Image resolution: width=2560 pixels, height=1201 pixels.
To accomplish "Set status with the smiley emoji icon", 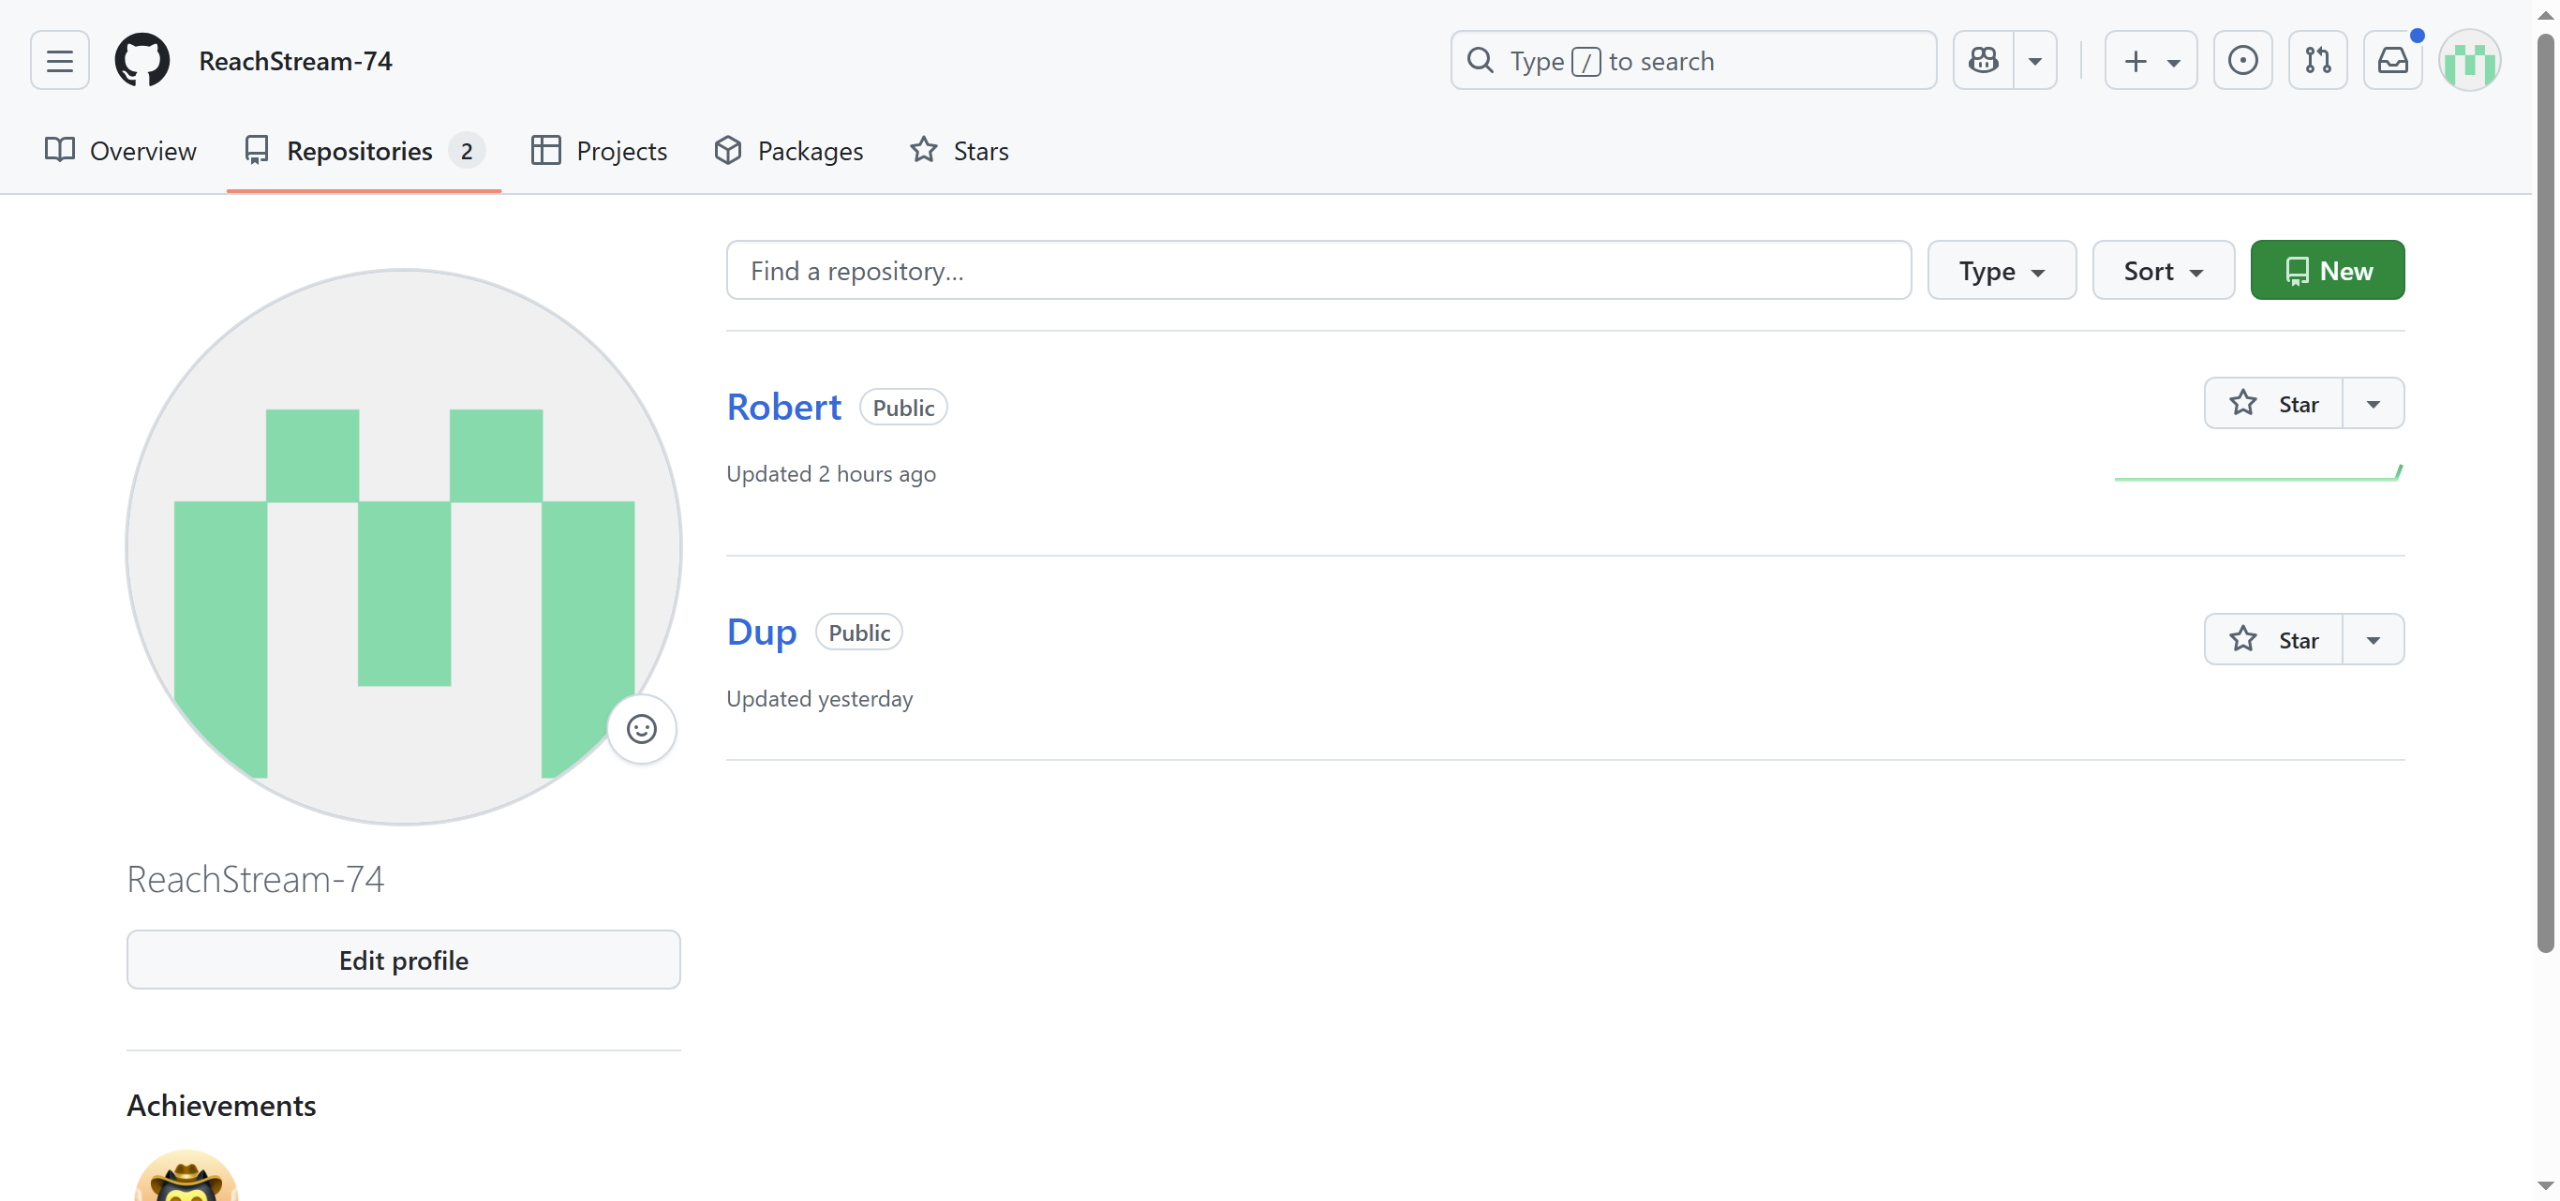I will [641, 729].
